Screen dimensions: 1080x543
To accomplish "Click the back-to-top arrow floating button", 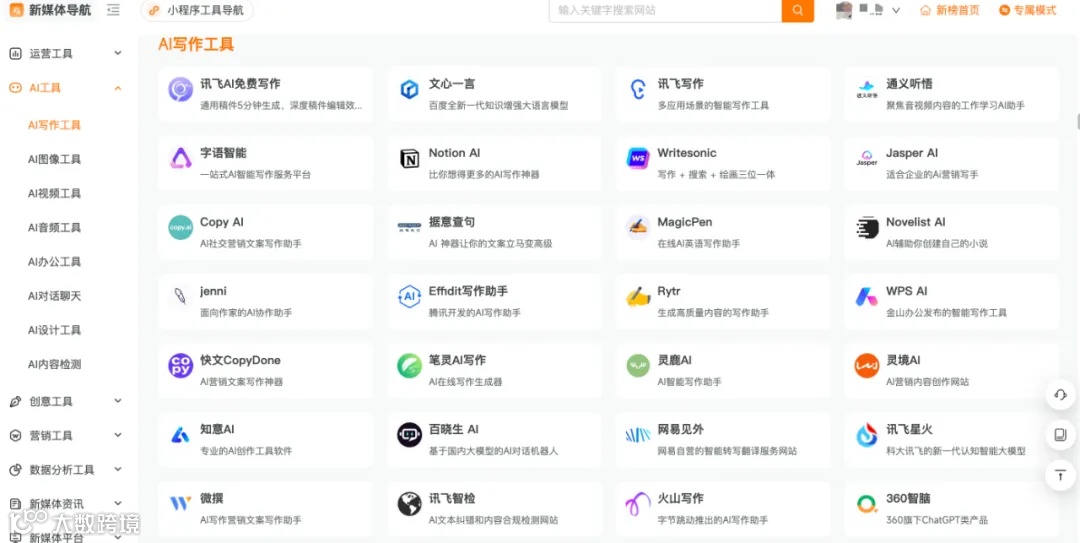I will coord(1061,475).
